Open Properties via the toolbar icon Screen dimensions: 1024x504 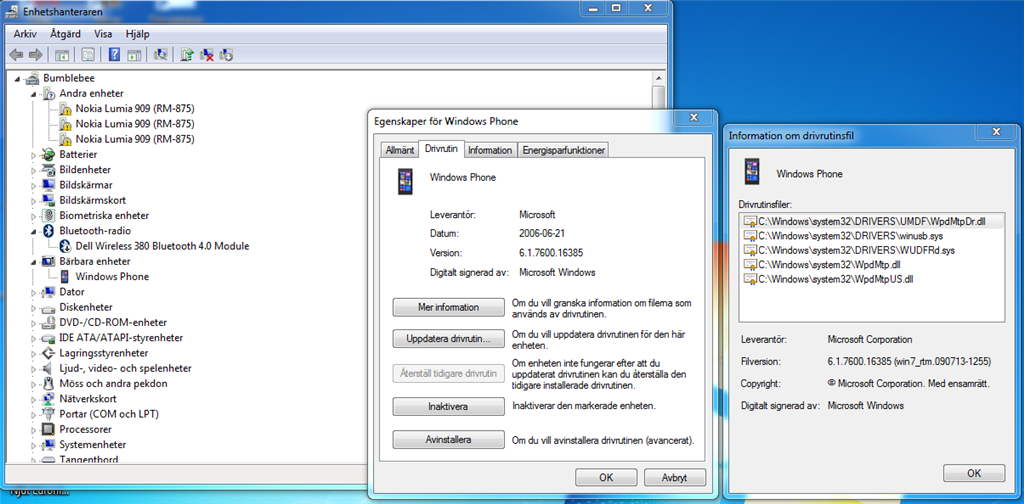tap(88, 55)
